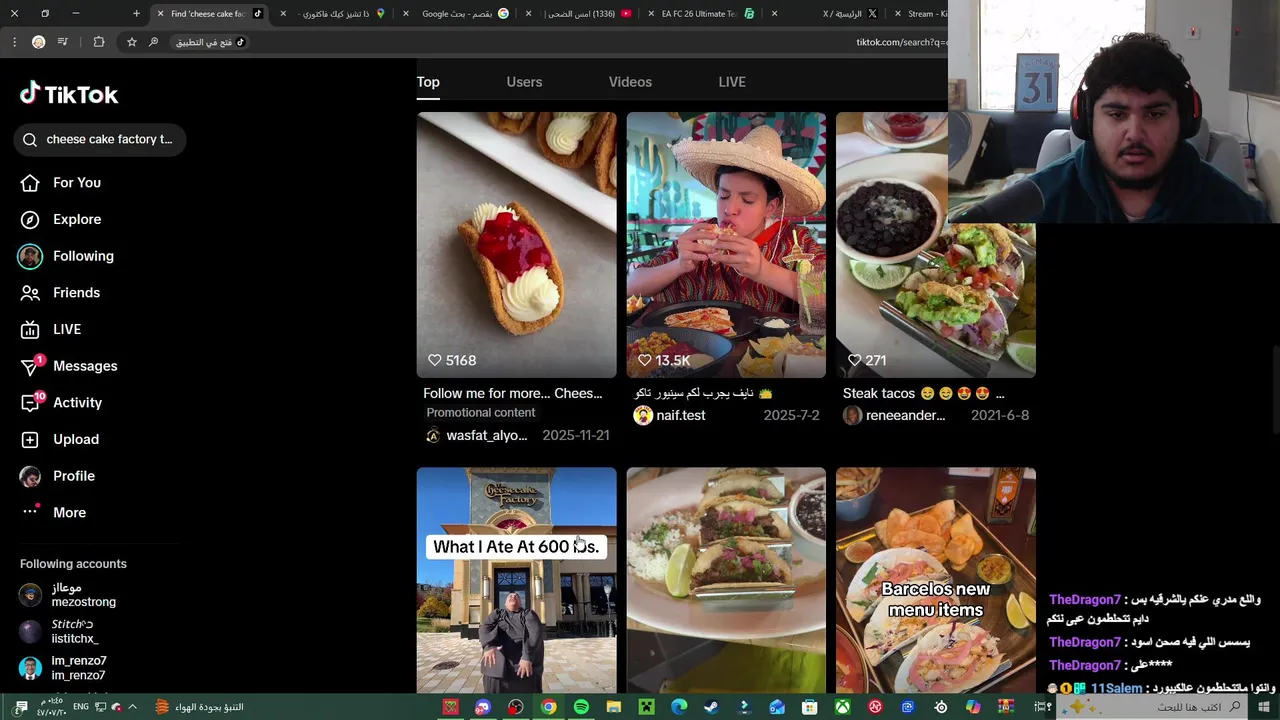Screen dimensions: 1280x720
Task: Open Chrome from the taskbar
Action: (x=548, y=707)
